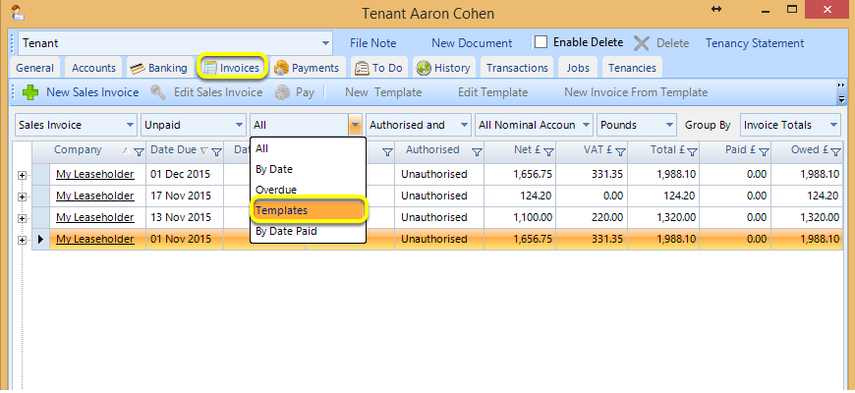The image size is (855, 393).
Task: Collapse the open All view dropdown arrow
Action: tap(355, 125)
